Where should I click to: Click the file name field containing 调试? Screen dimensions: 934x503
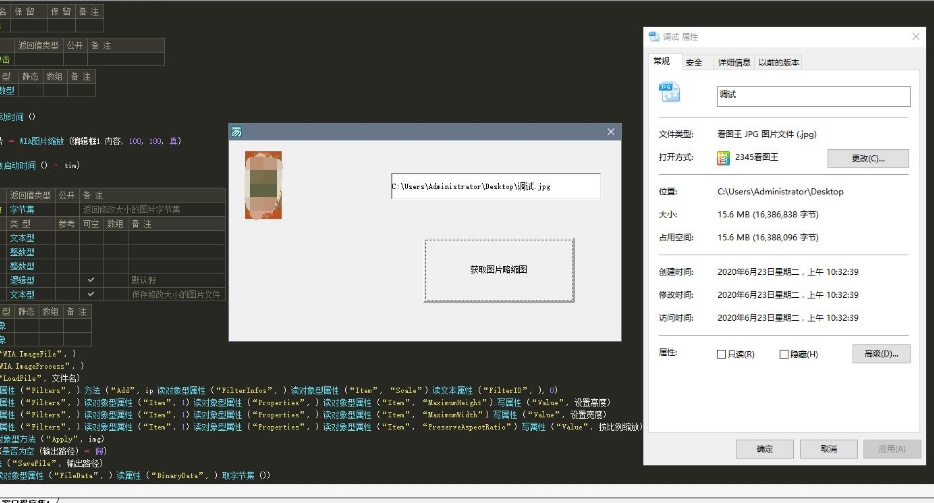coord(813,95)
